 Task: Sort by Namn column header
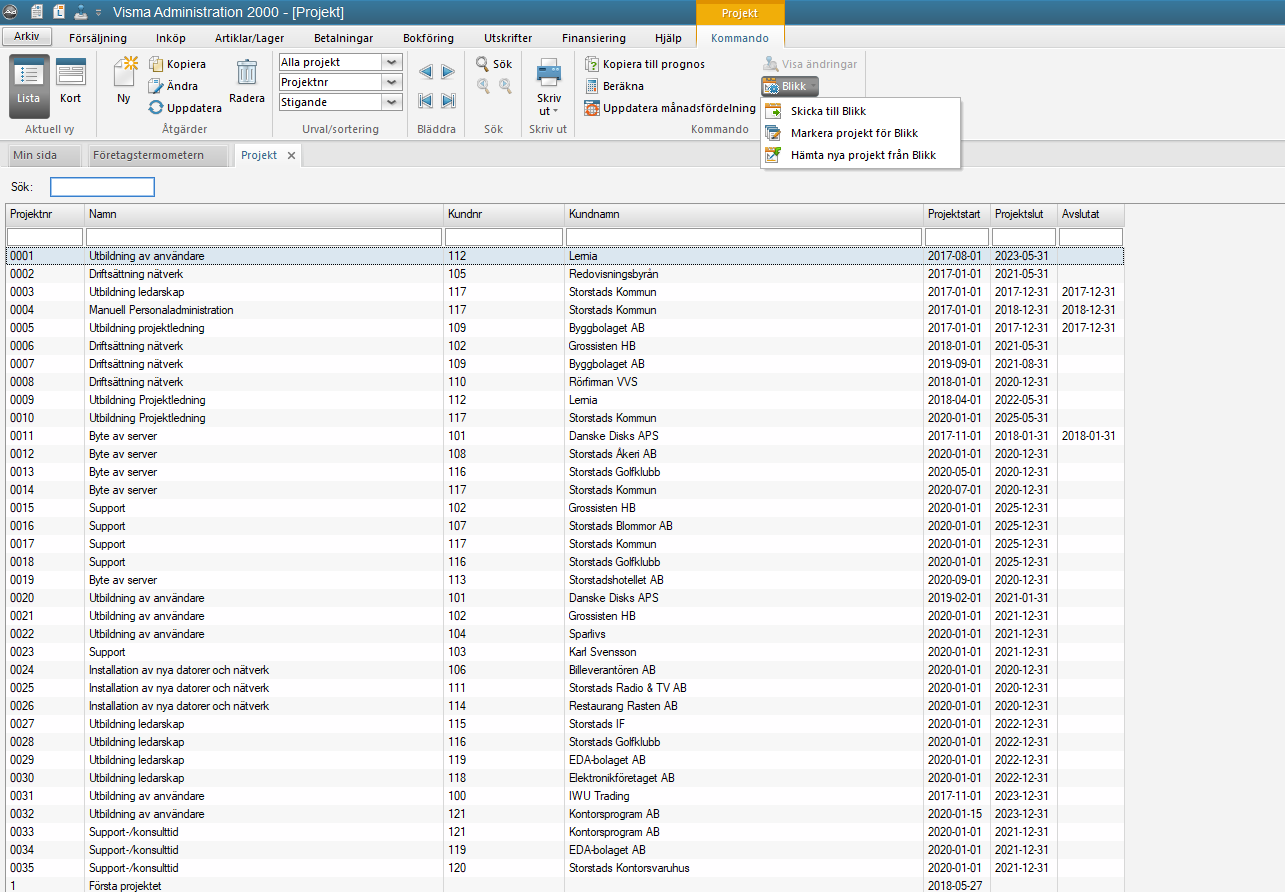264,214
